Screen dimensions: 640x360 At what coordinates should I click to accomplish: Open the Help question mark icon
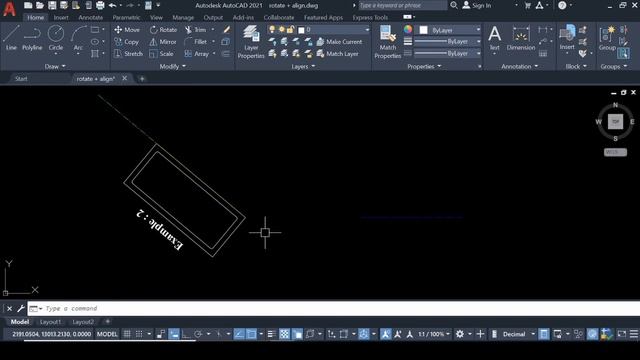pyautogui.click(x=562, y=5)
